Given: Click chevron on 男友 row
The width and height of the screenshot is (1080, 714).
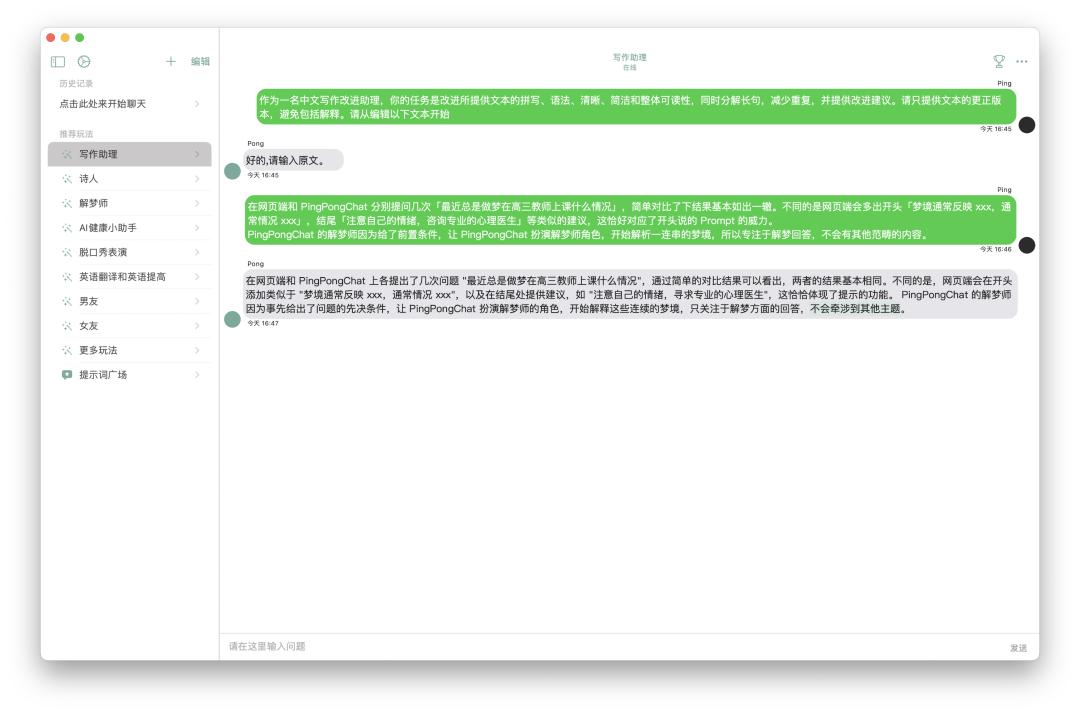Looking at the screenshot, I should [x=197, y=302].
